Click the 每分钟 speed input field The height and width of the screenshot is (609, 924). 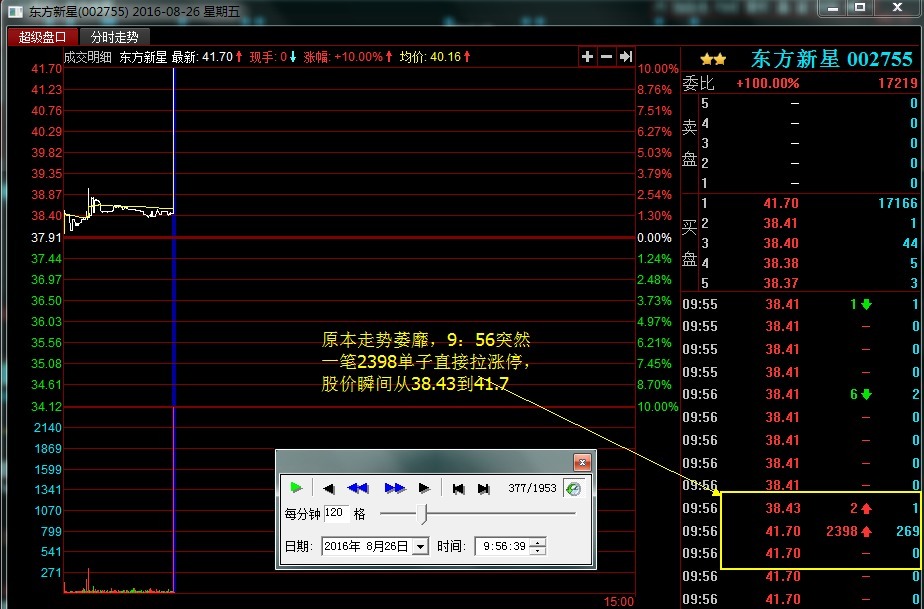(x=337, y=514)
